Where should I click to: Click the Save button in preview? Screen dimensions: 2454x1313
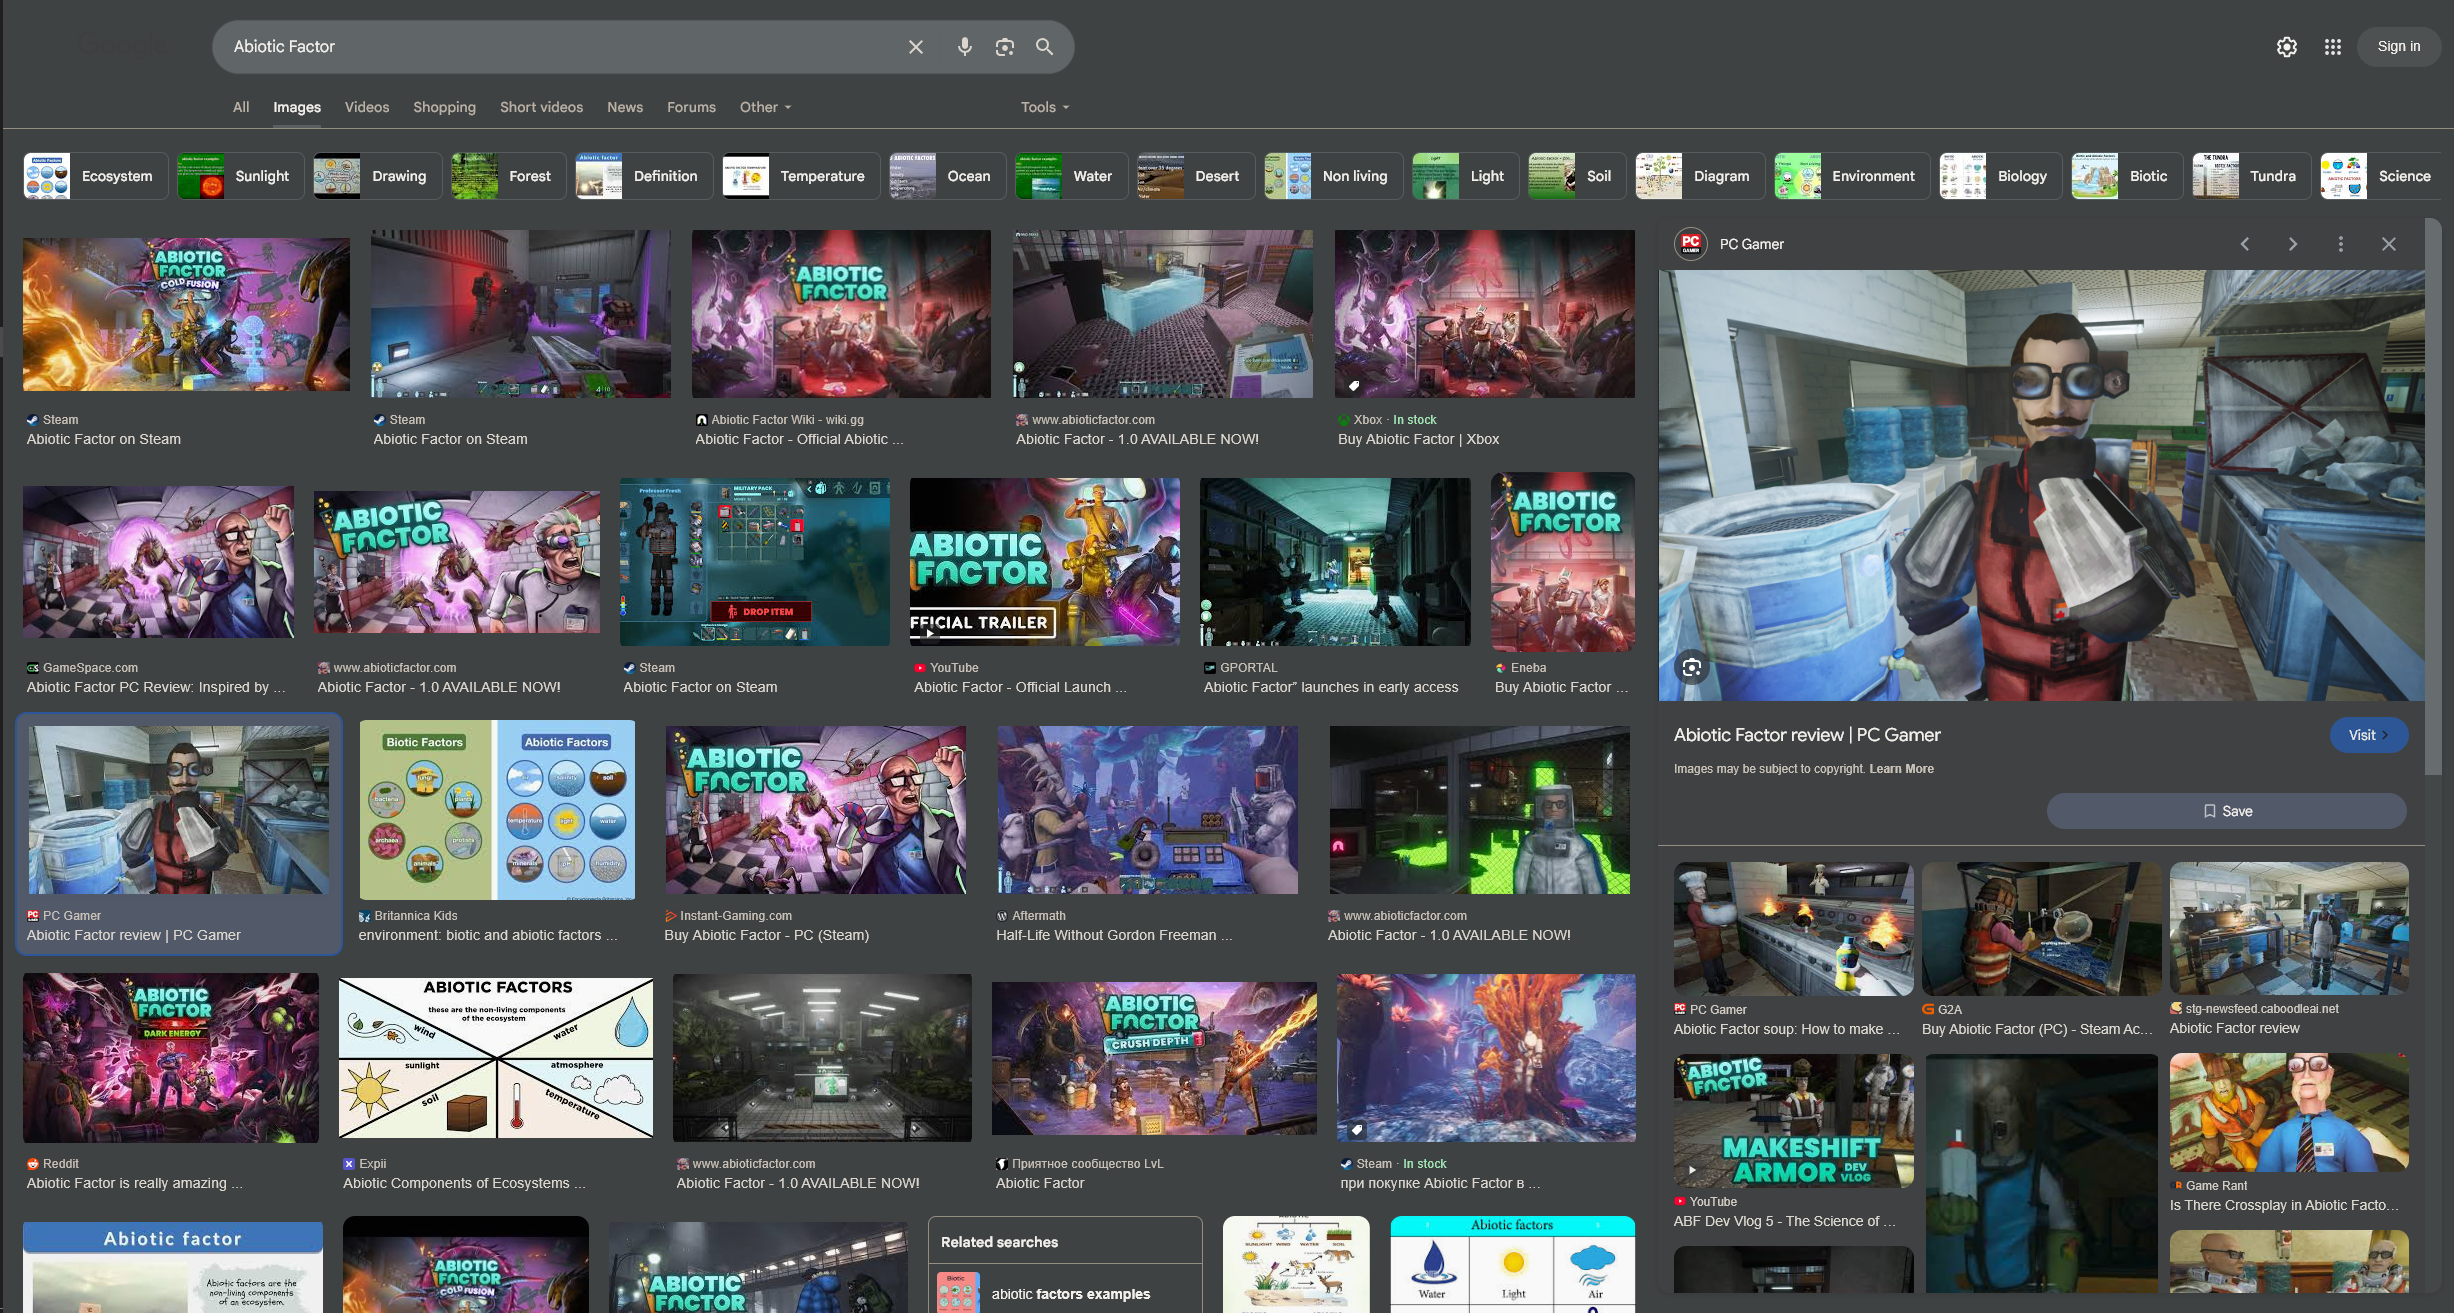point(2227,811)
